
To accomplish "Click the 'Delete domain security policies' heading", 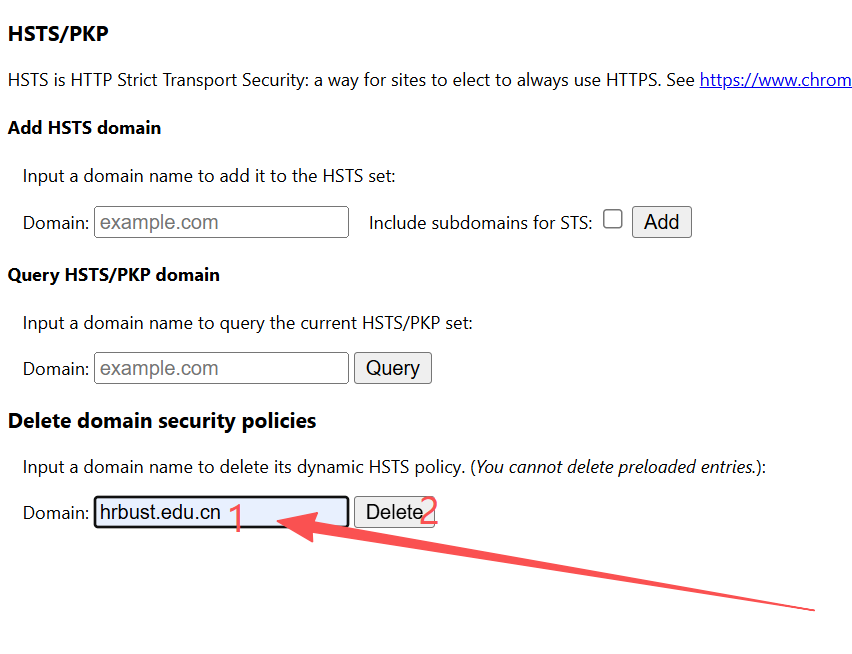I will pos(162,421).
